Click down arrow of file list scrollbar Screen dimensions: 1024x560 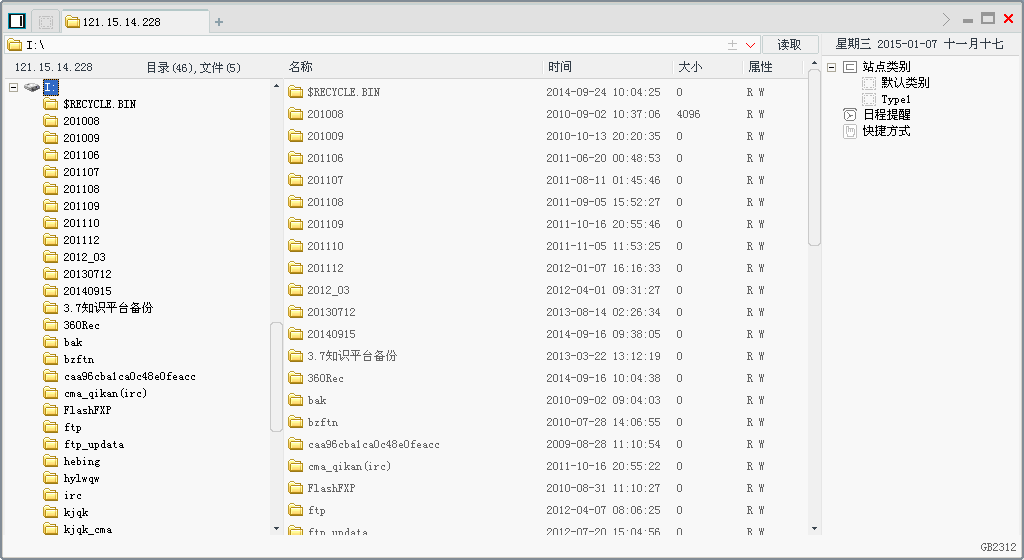click(814, 528)
